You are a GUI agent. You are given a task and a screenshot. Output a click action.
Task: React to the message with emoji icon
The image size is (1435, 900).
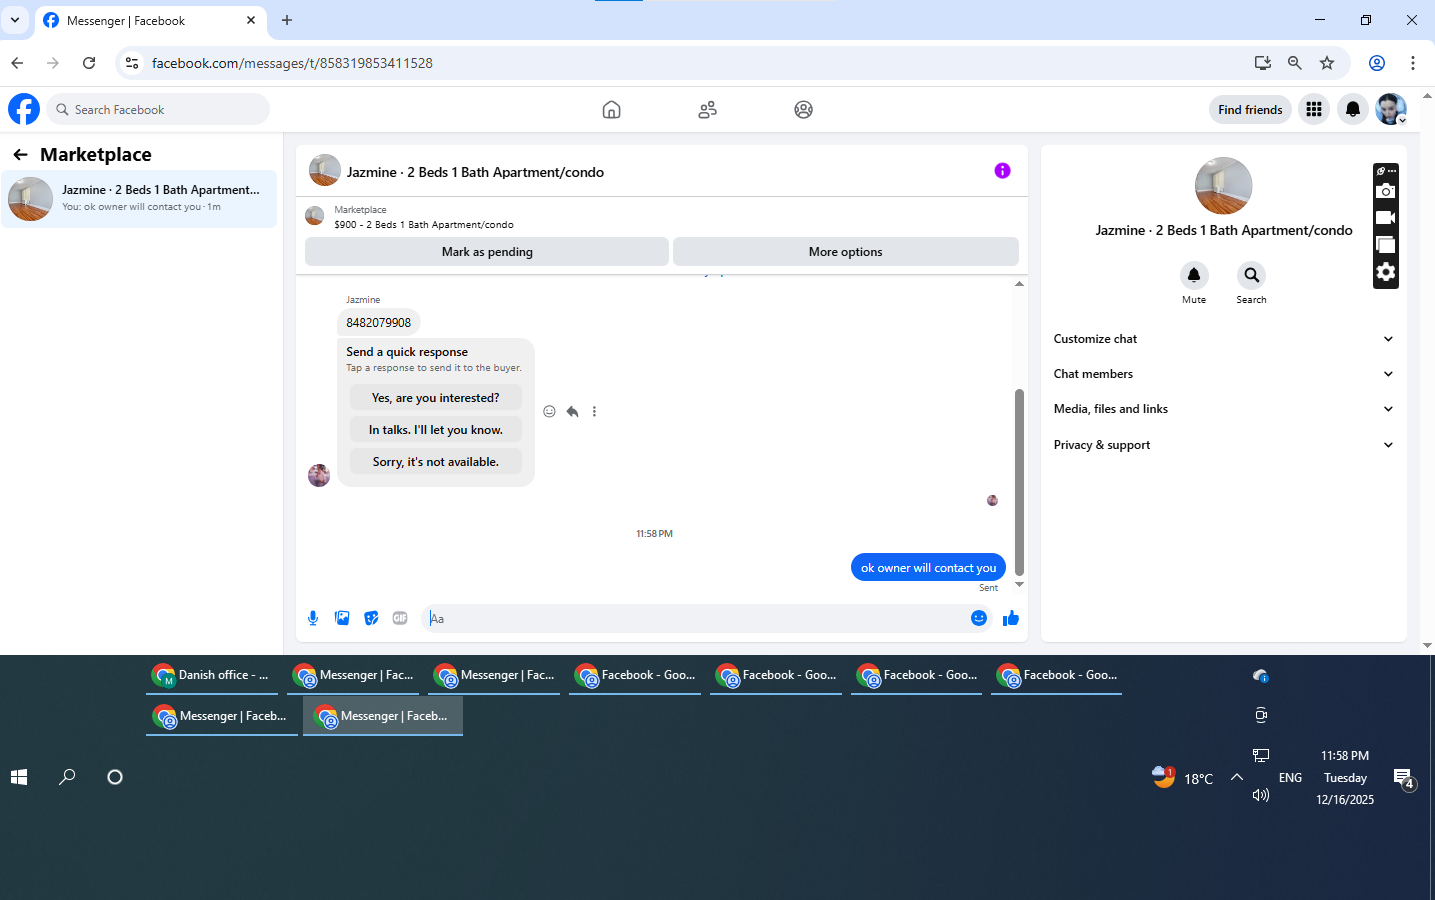[x=549, y=411]
